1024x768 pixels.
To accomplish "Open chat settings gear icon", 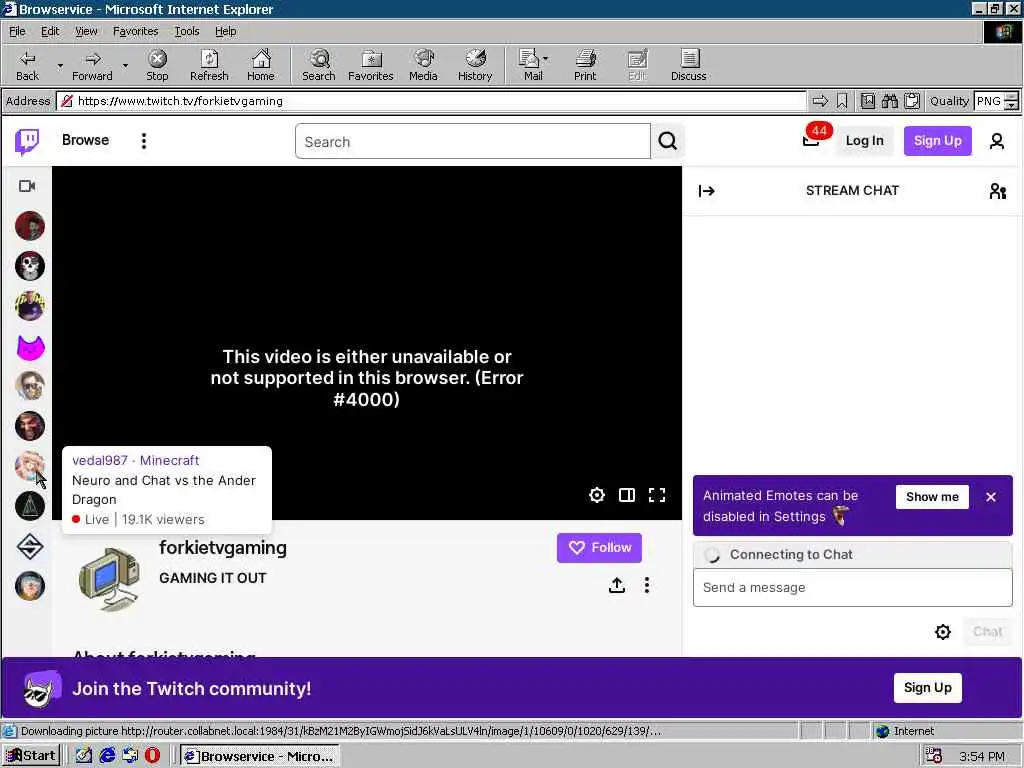I will tap(942, 632).
